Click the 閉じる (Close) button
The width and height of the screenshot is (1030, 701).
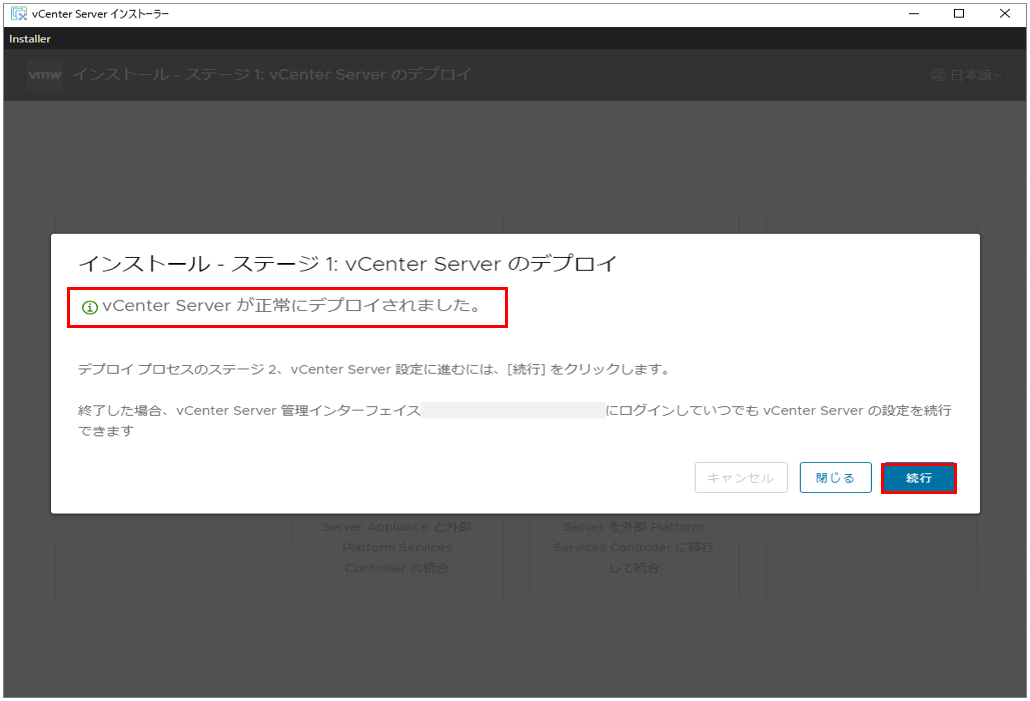pos(835,478)
